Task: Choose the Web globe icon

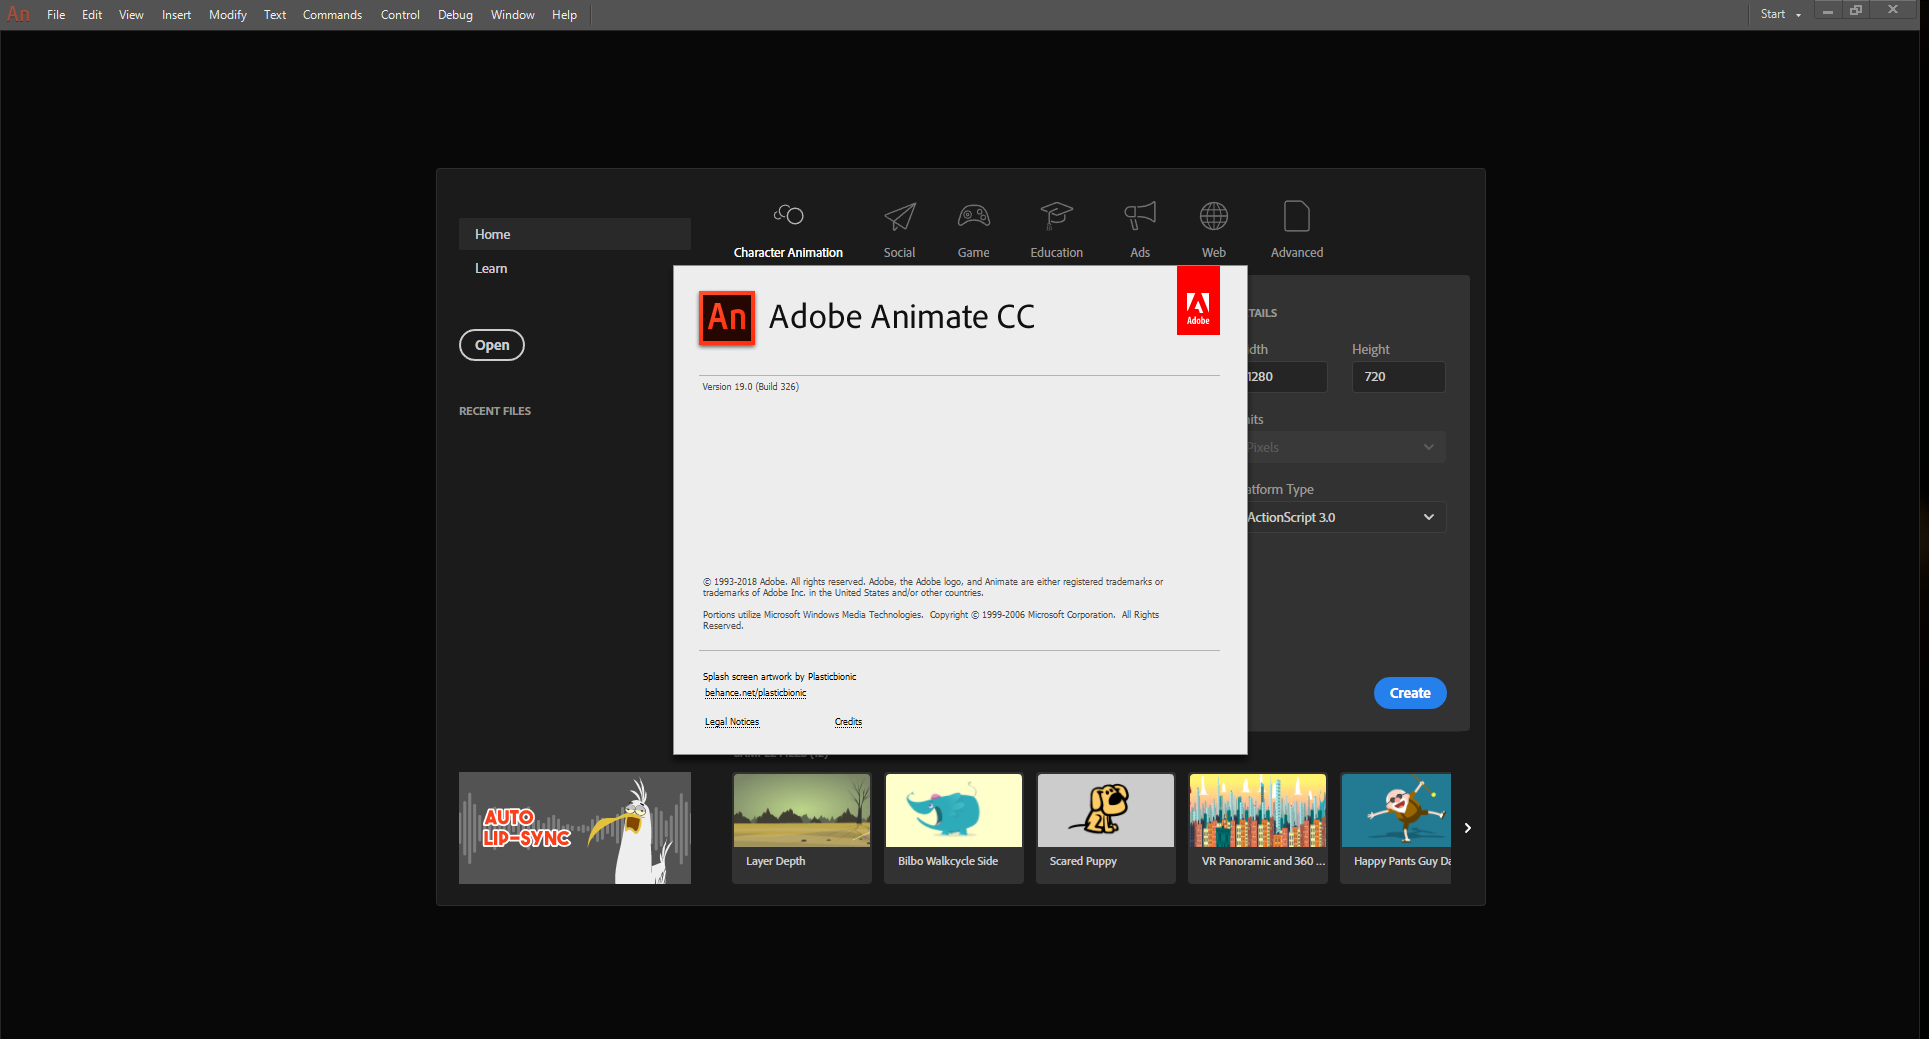Action: (1213, 216)
